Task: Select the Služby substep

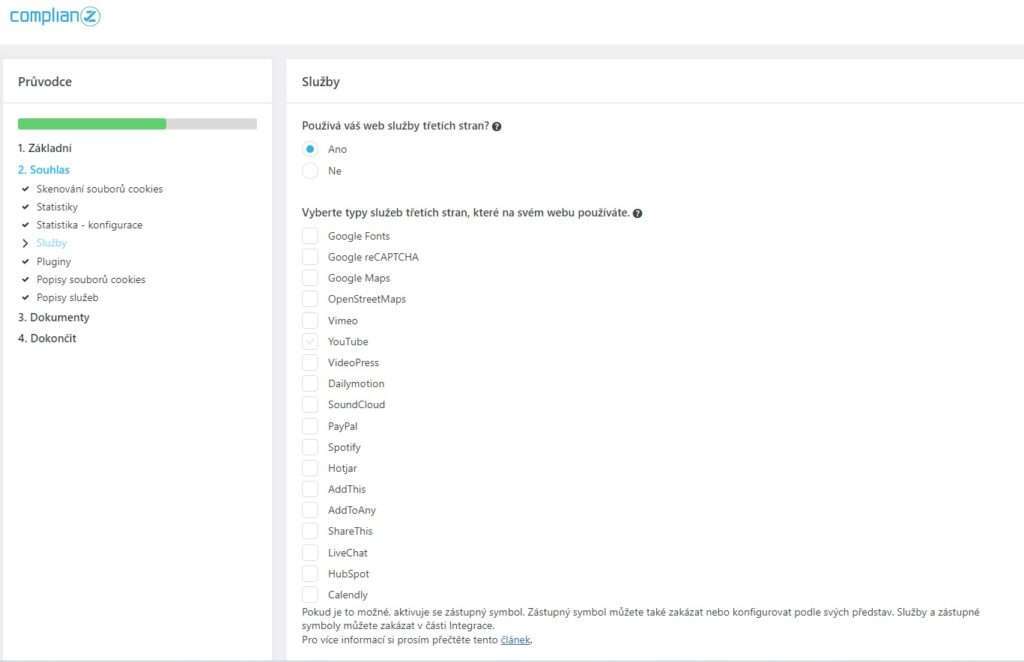Action: [x=52, y=243]
